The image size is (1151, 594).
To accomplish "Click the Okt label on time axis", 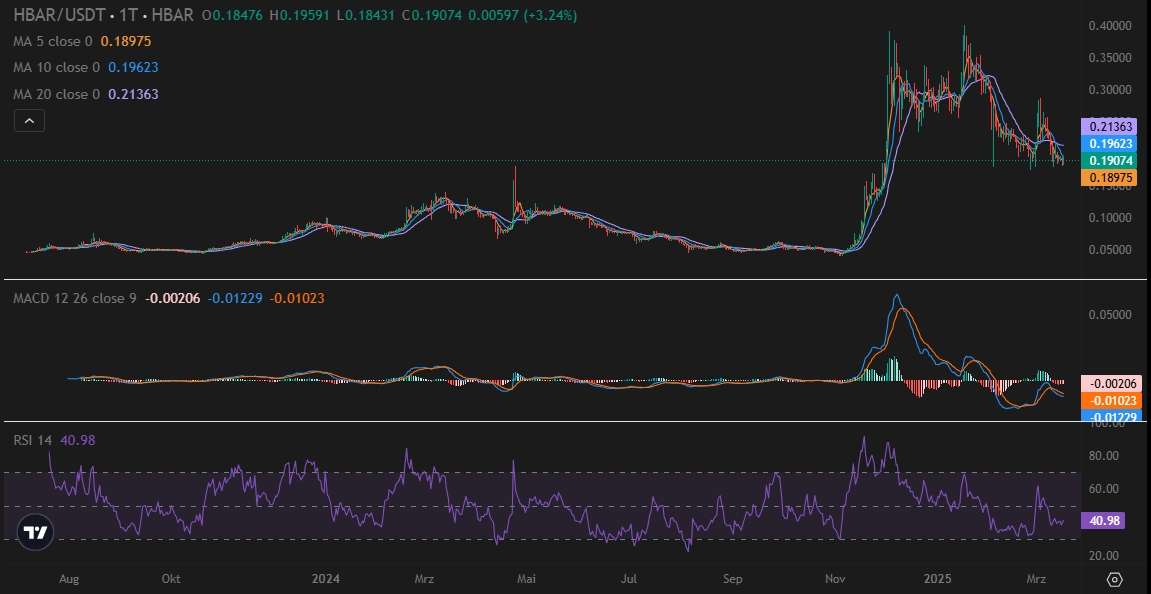I will (171, 579).
